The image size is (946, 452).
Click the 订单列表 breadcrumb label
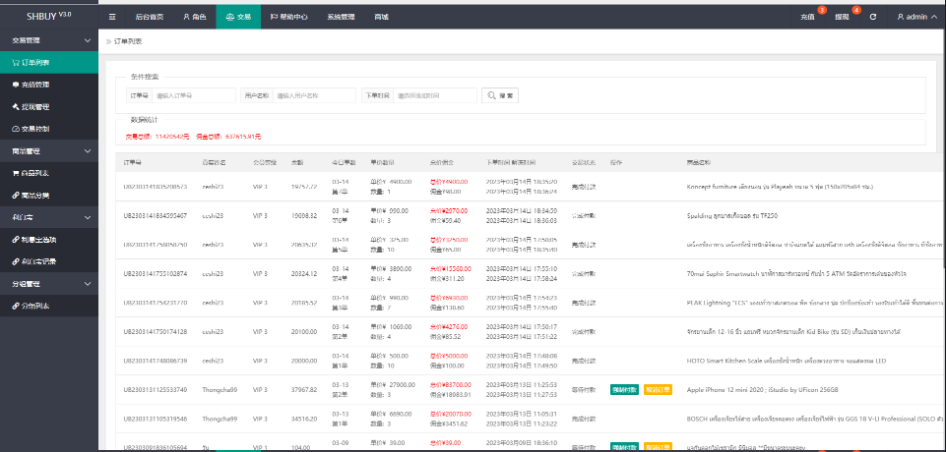128,42
